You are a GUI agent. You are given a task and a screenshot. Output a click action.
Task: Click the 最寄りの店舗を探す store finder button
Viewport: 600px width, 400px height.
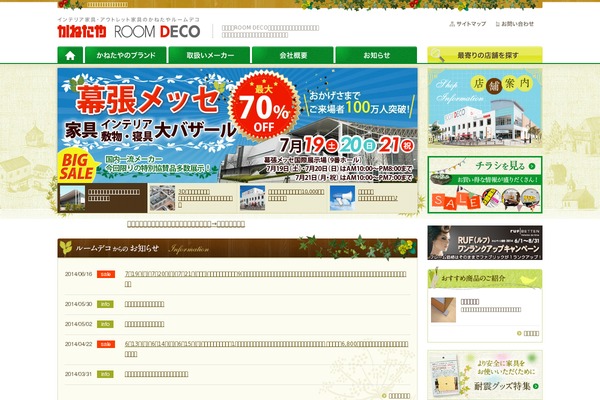click(x=485, y=55)
